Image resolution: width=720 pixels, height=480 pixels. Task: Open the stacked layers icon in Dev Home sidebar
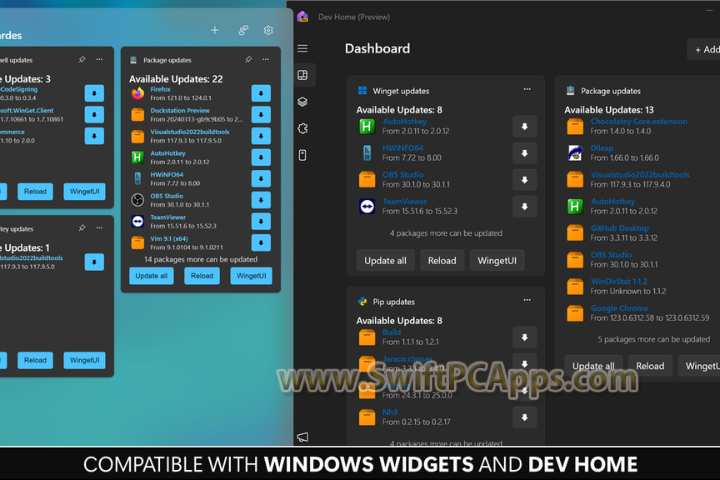(x=303, y=102)
